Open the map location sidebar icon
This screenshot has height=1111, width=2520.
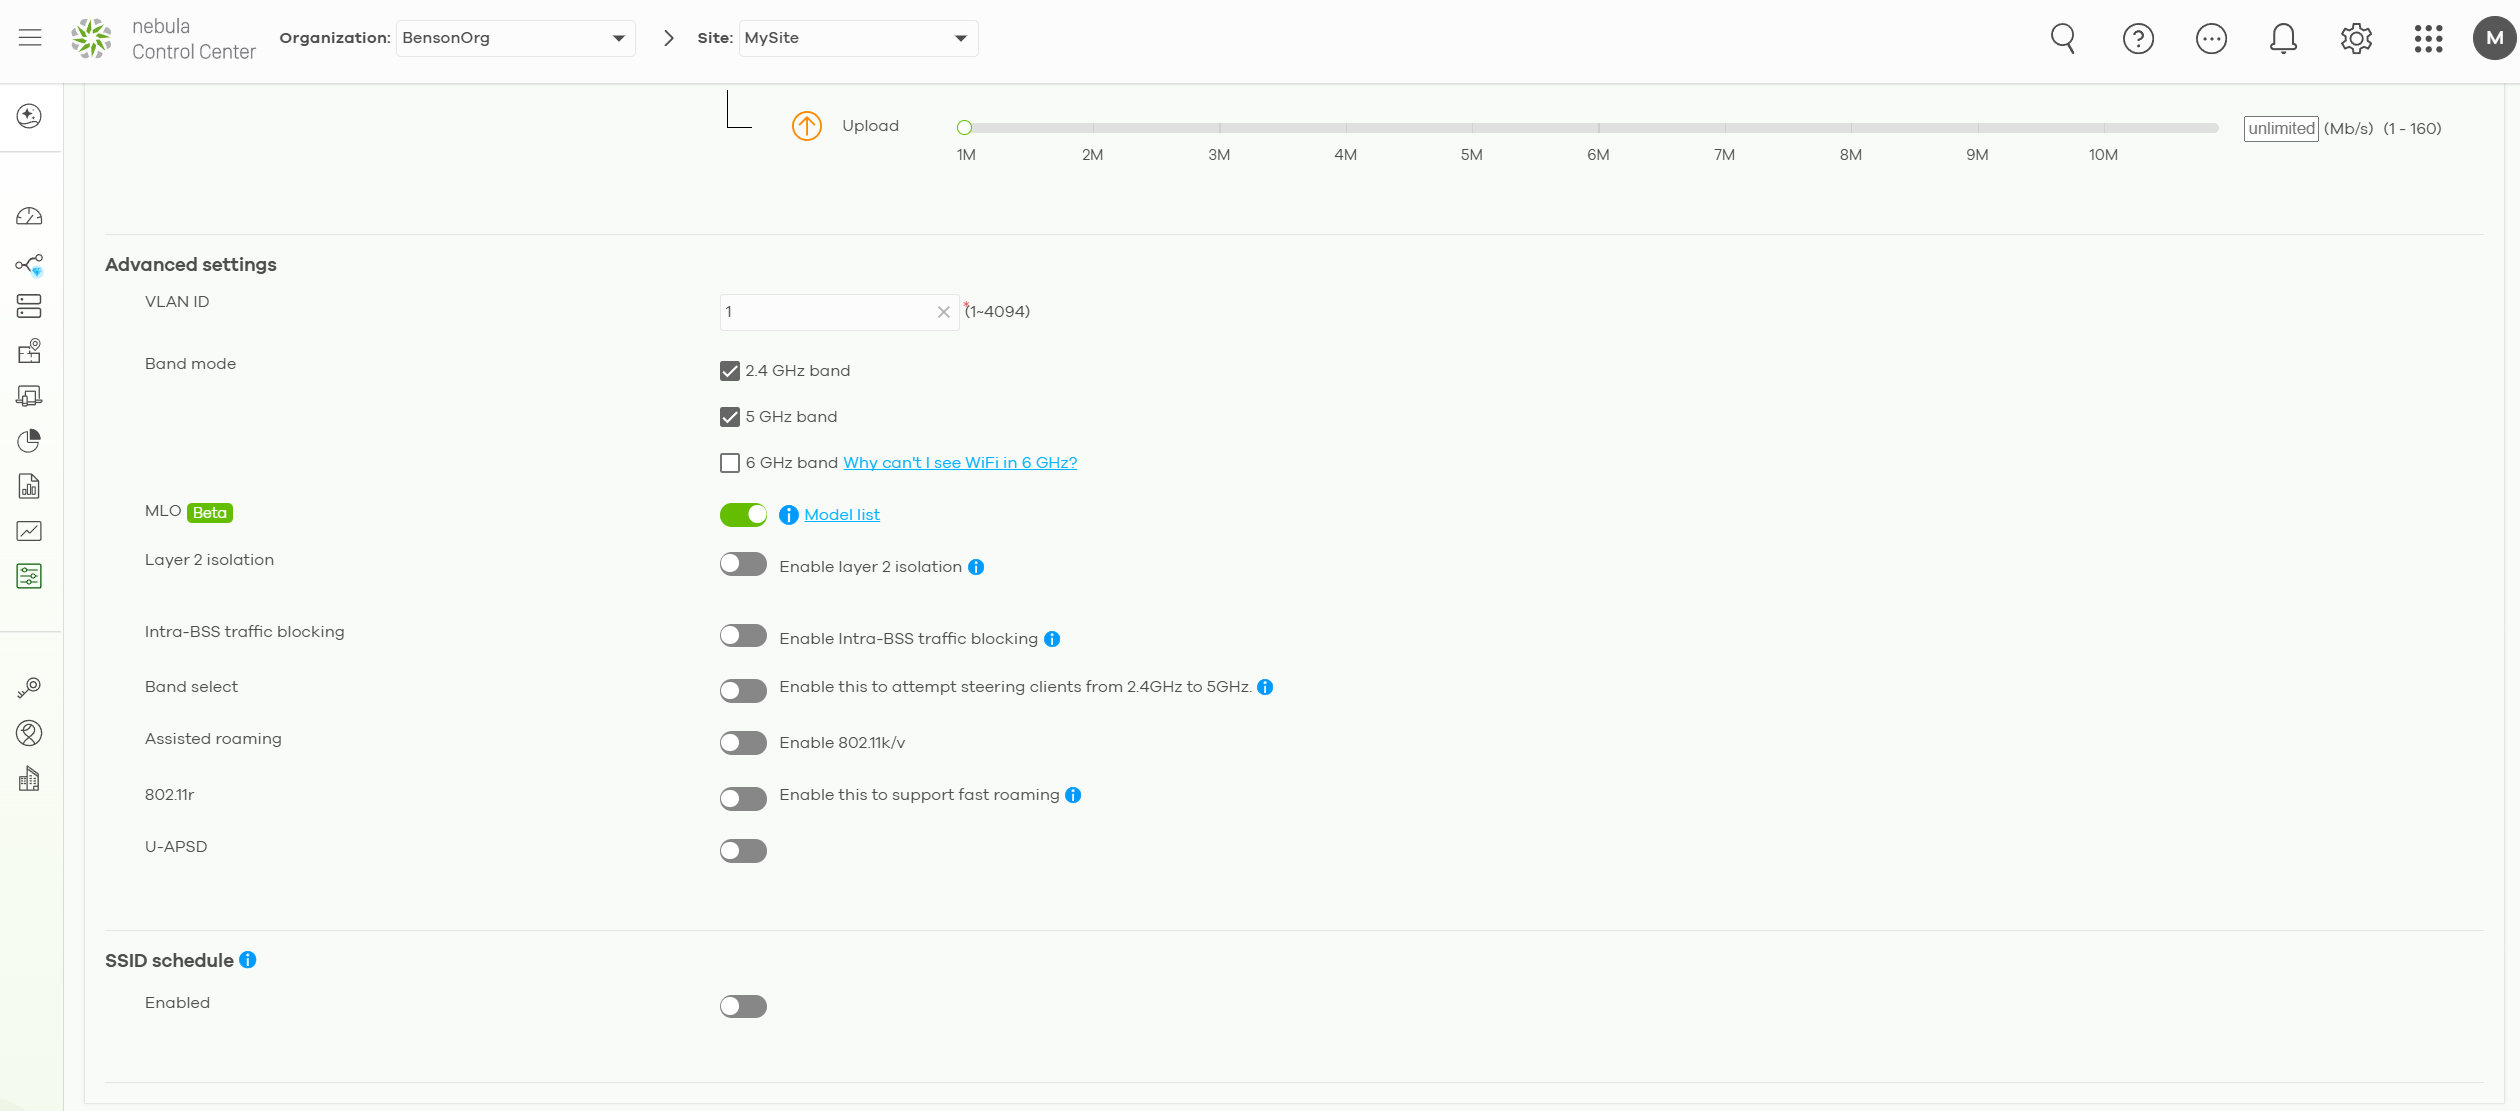point(29,351)
